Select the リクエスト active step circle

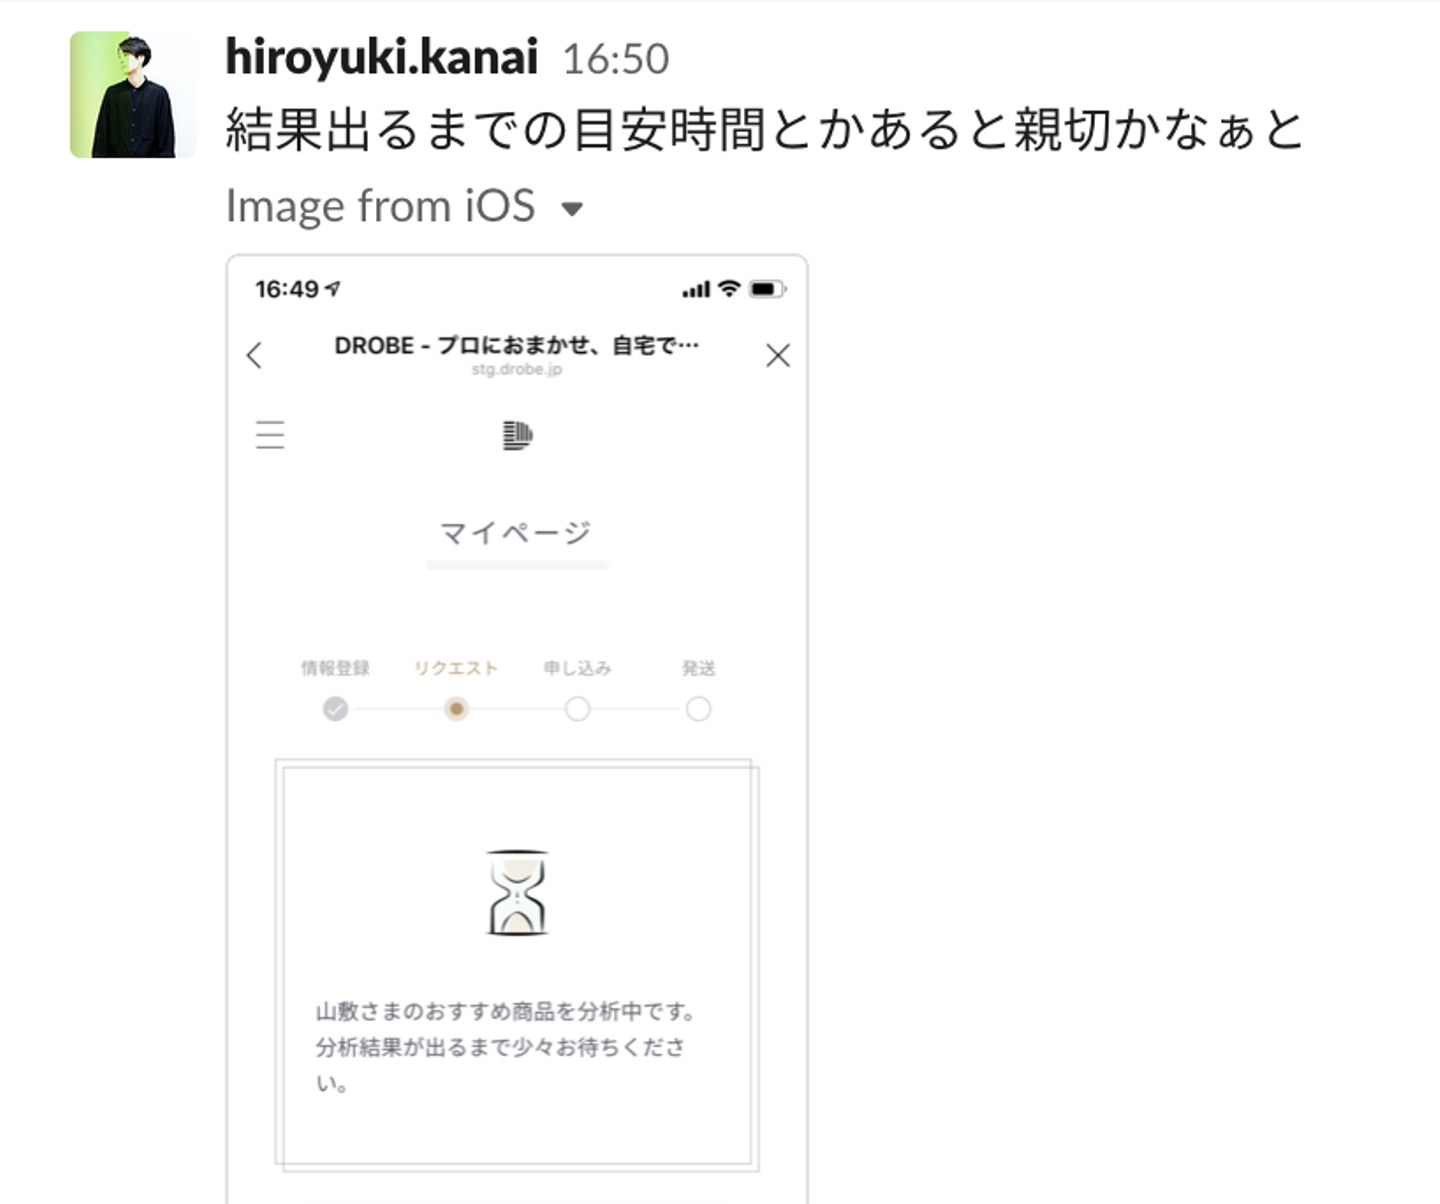pyautogui.click(x=456, y=709)
